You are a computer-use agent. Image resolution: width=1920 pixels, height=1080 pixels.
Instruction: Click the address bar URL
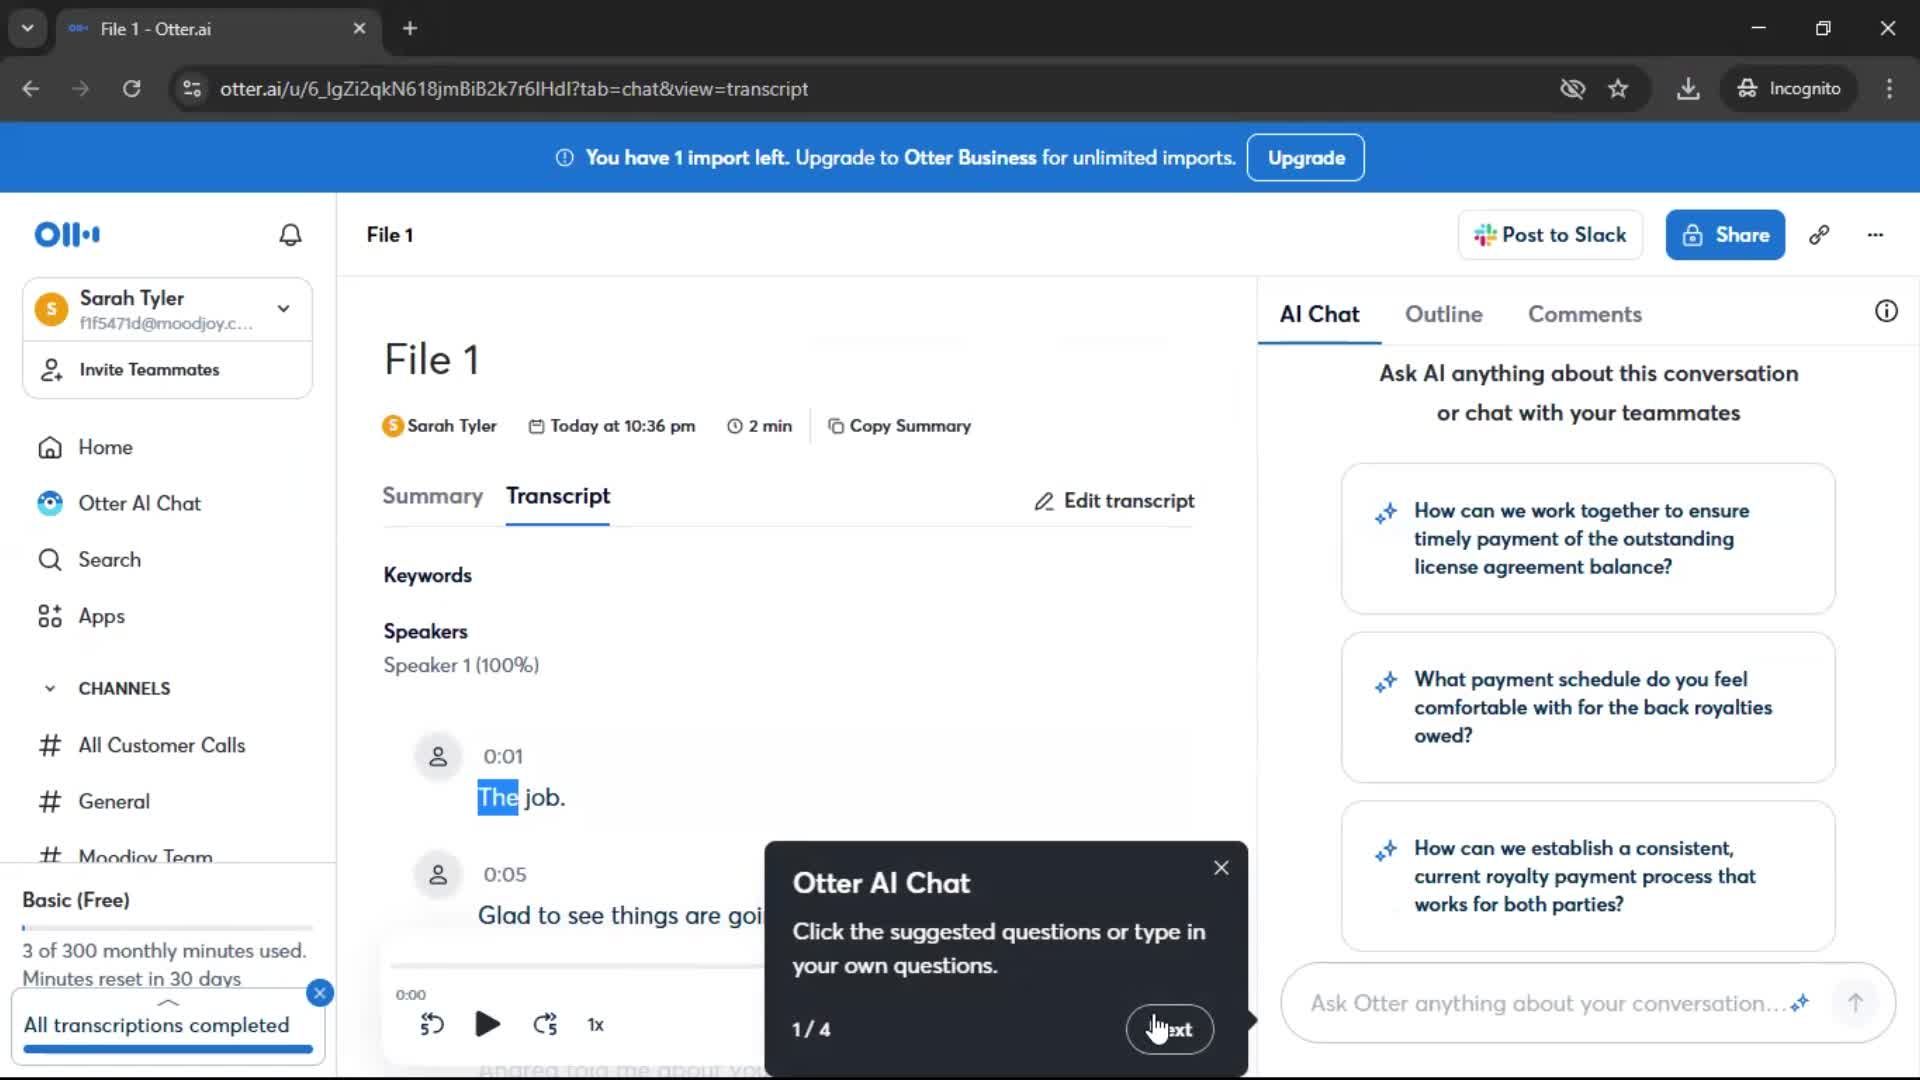click(x=514, y=89)
